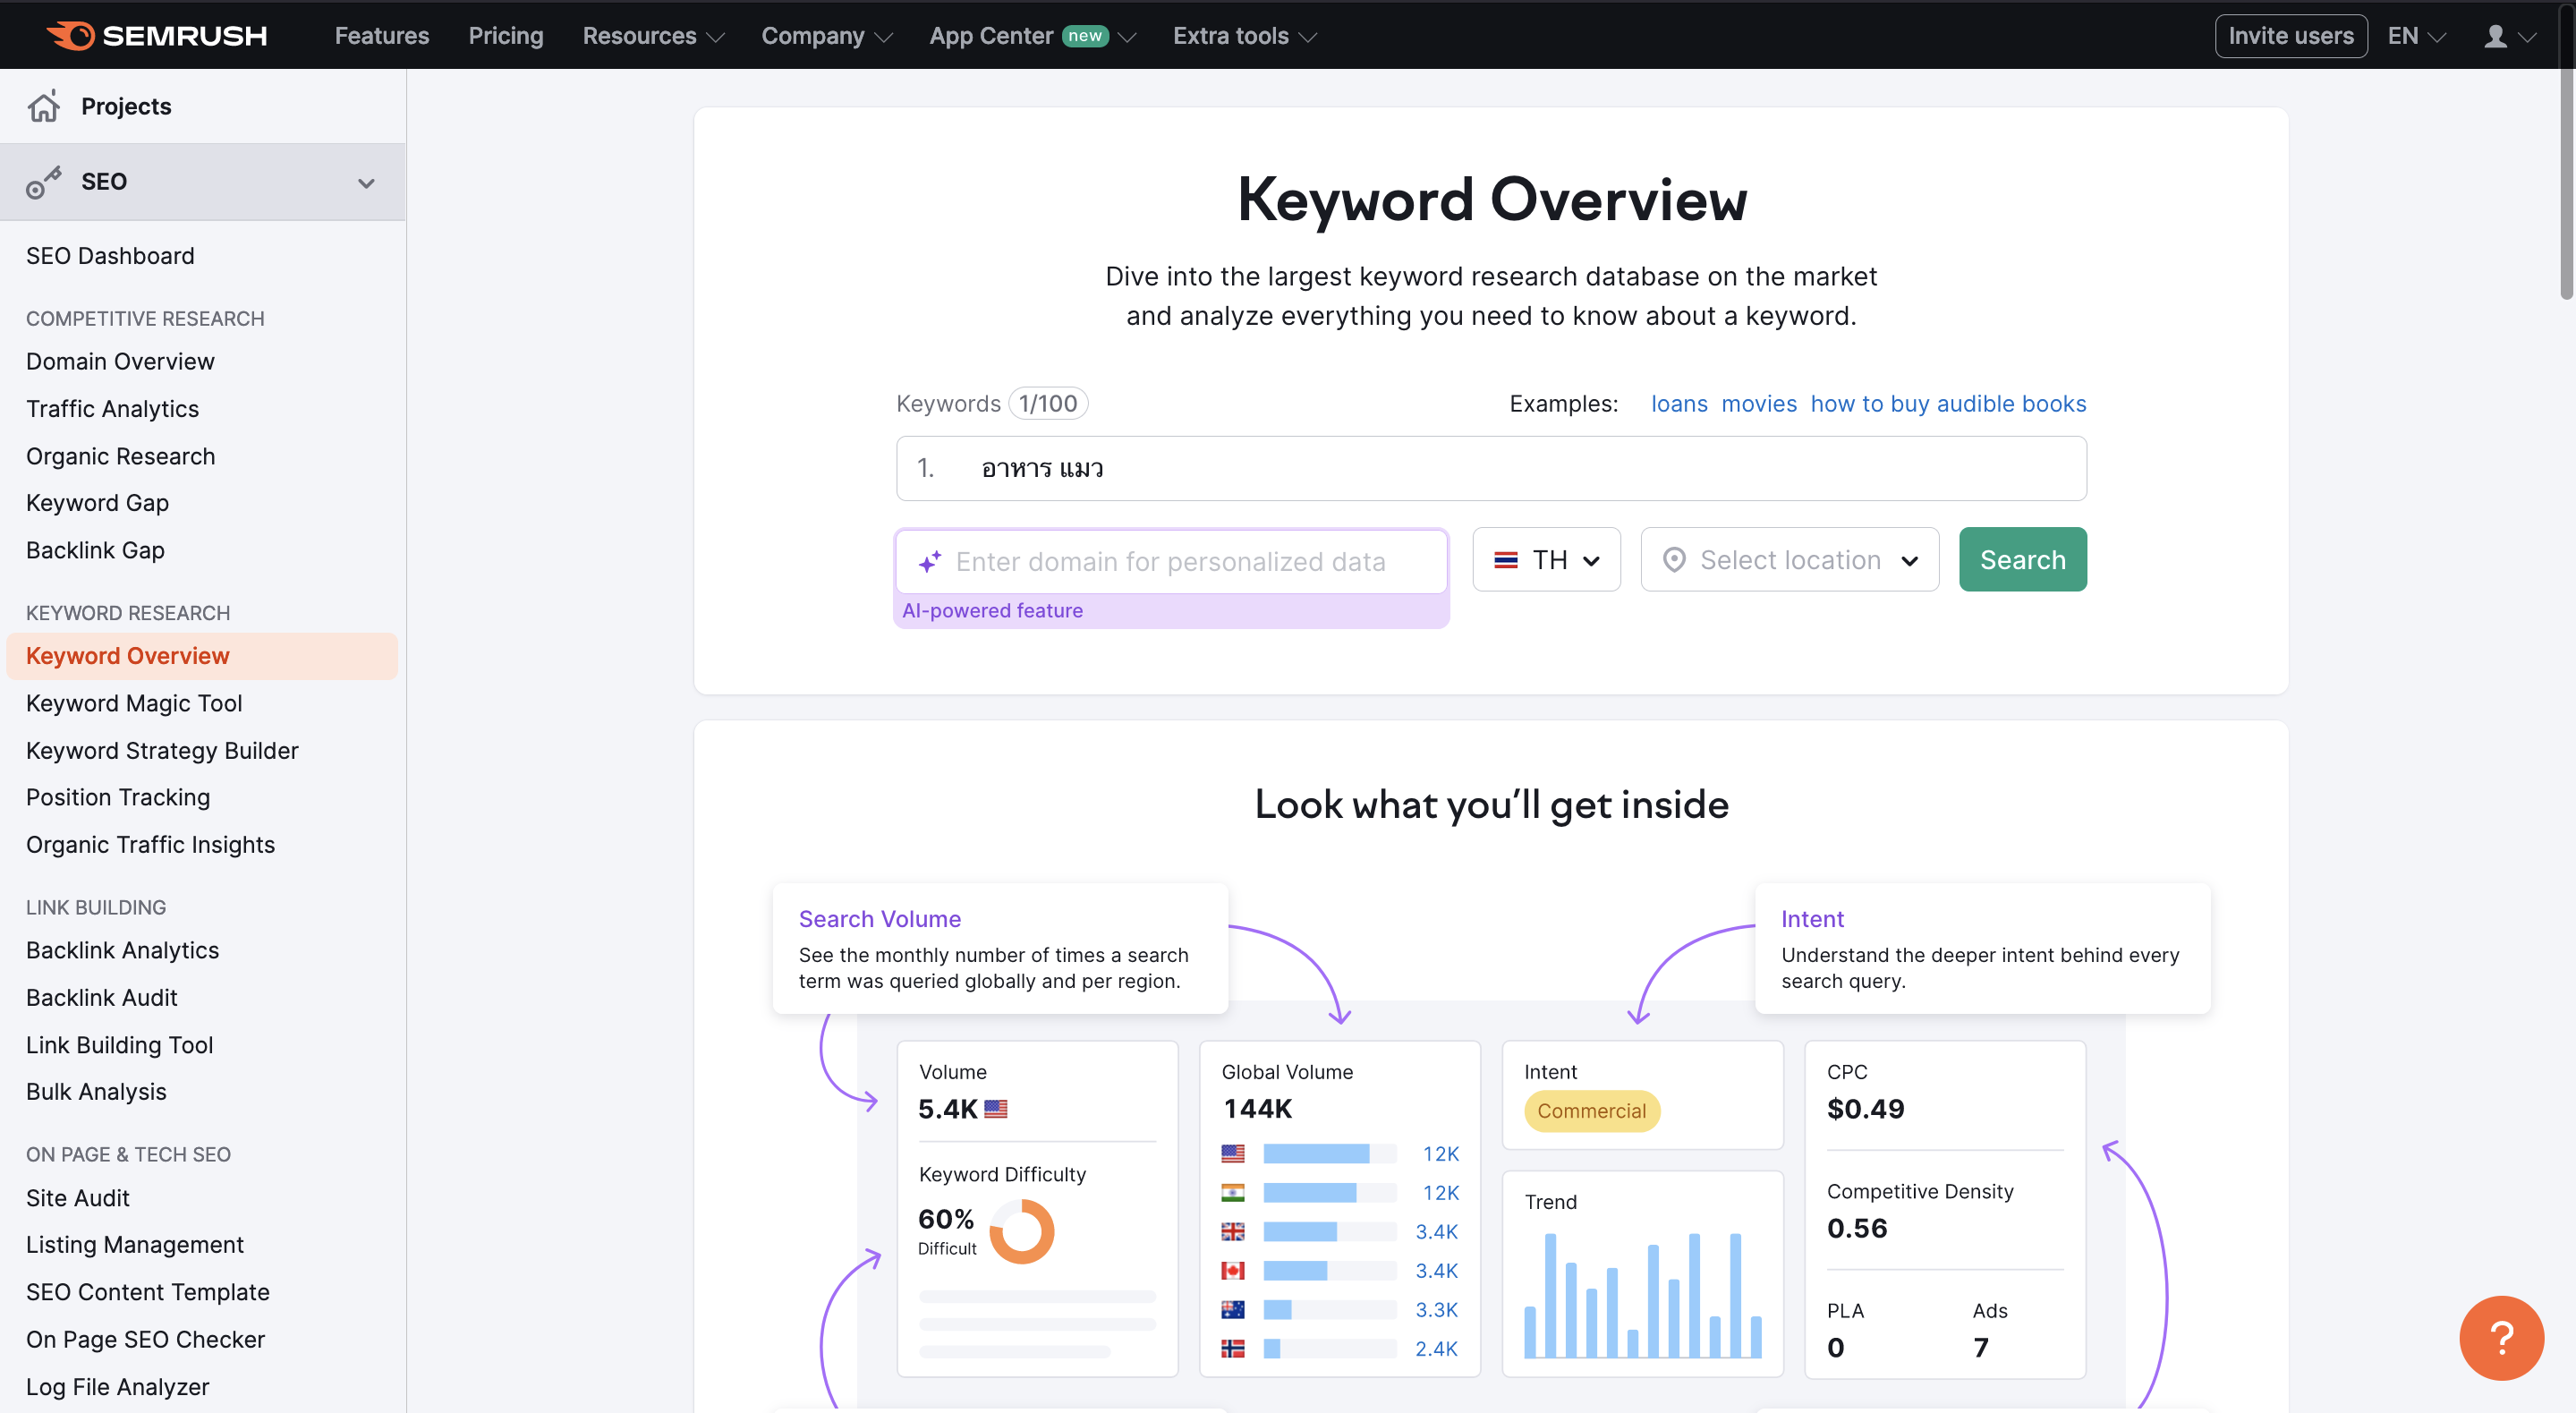Viewport: 2576px width, 1413px height.
Task: Open Backlink Analytics
Action: tap(122, 950)
